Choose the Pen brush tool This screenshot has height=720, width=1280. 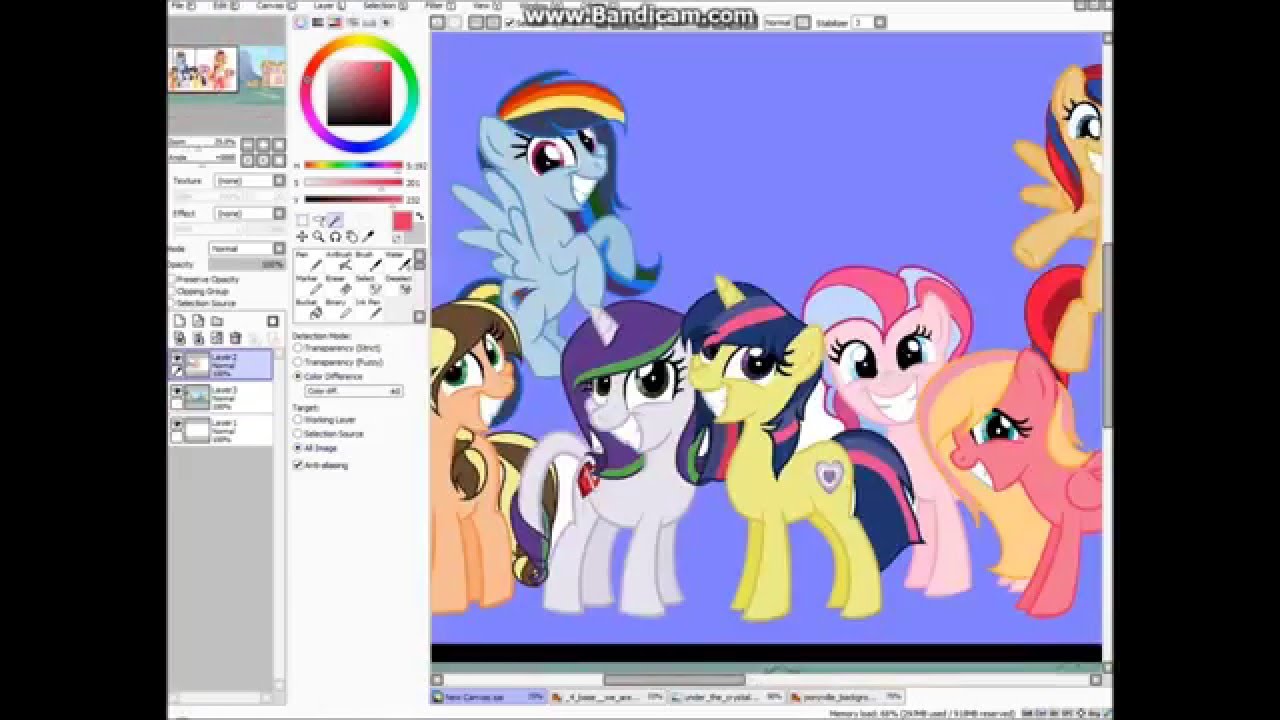tap(309, 262)
